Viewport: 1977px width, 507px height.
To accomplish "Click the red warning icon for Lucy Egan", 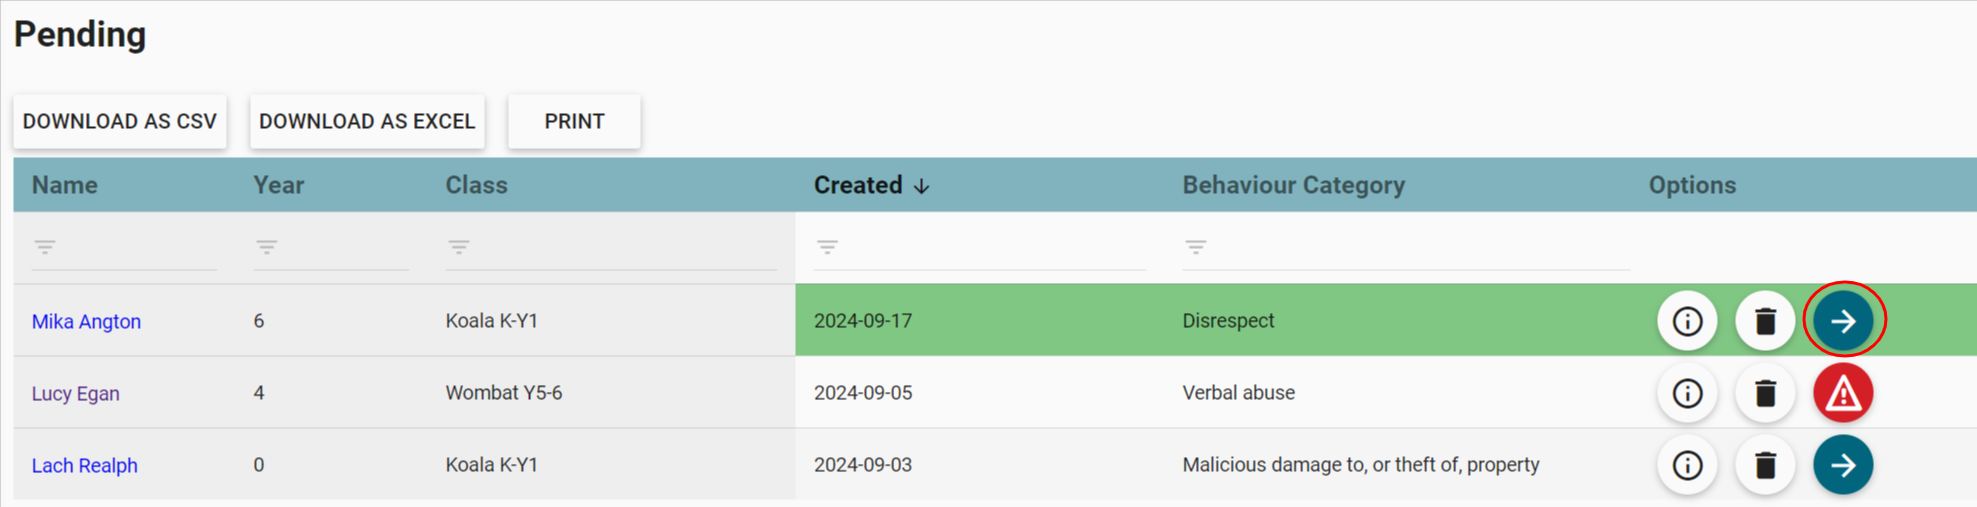I will pos(1843,393).
